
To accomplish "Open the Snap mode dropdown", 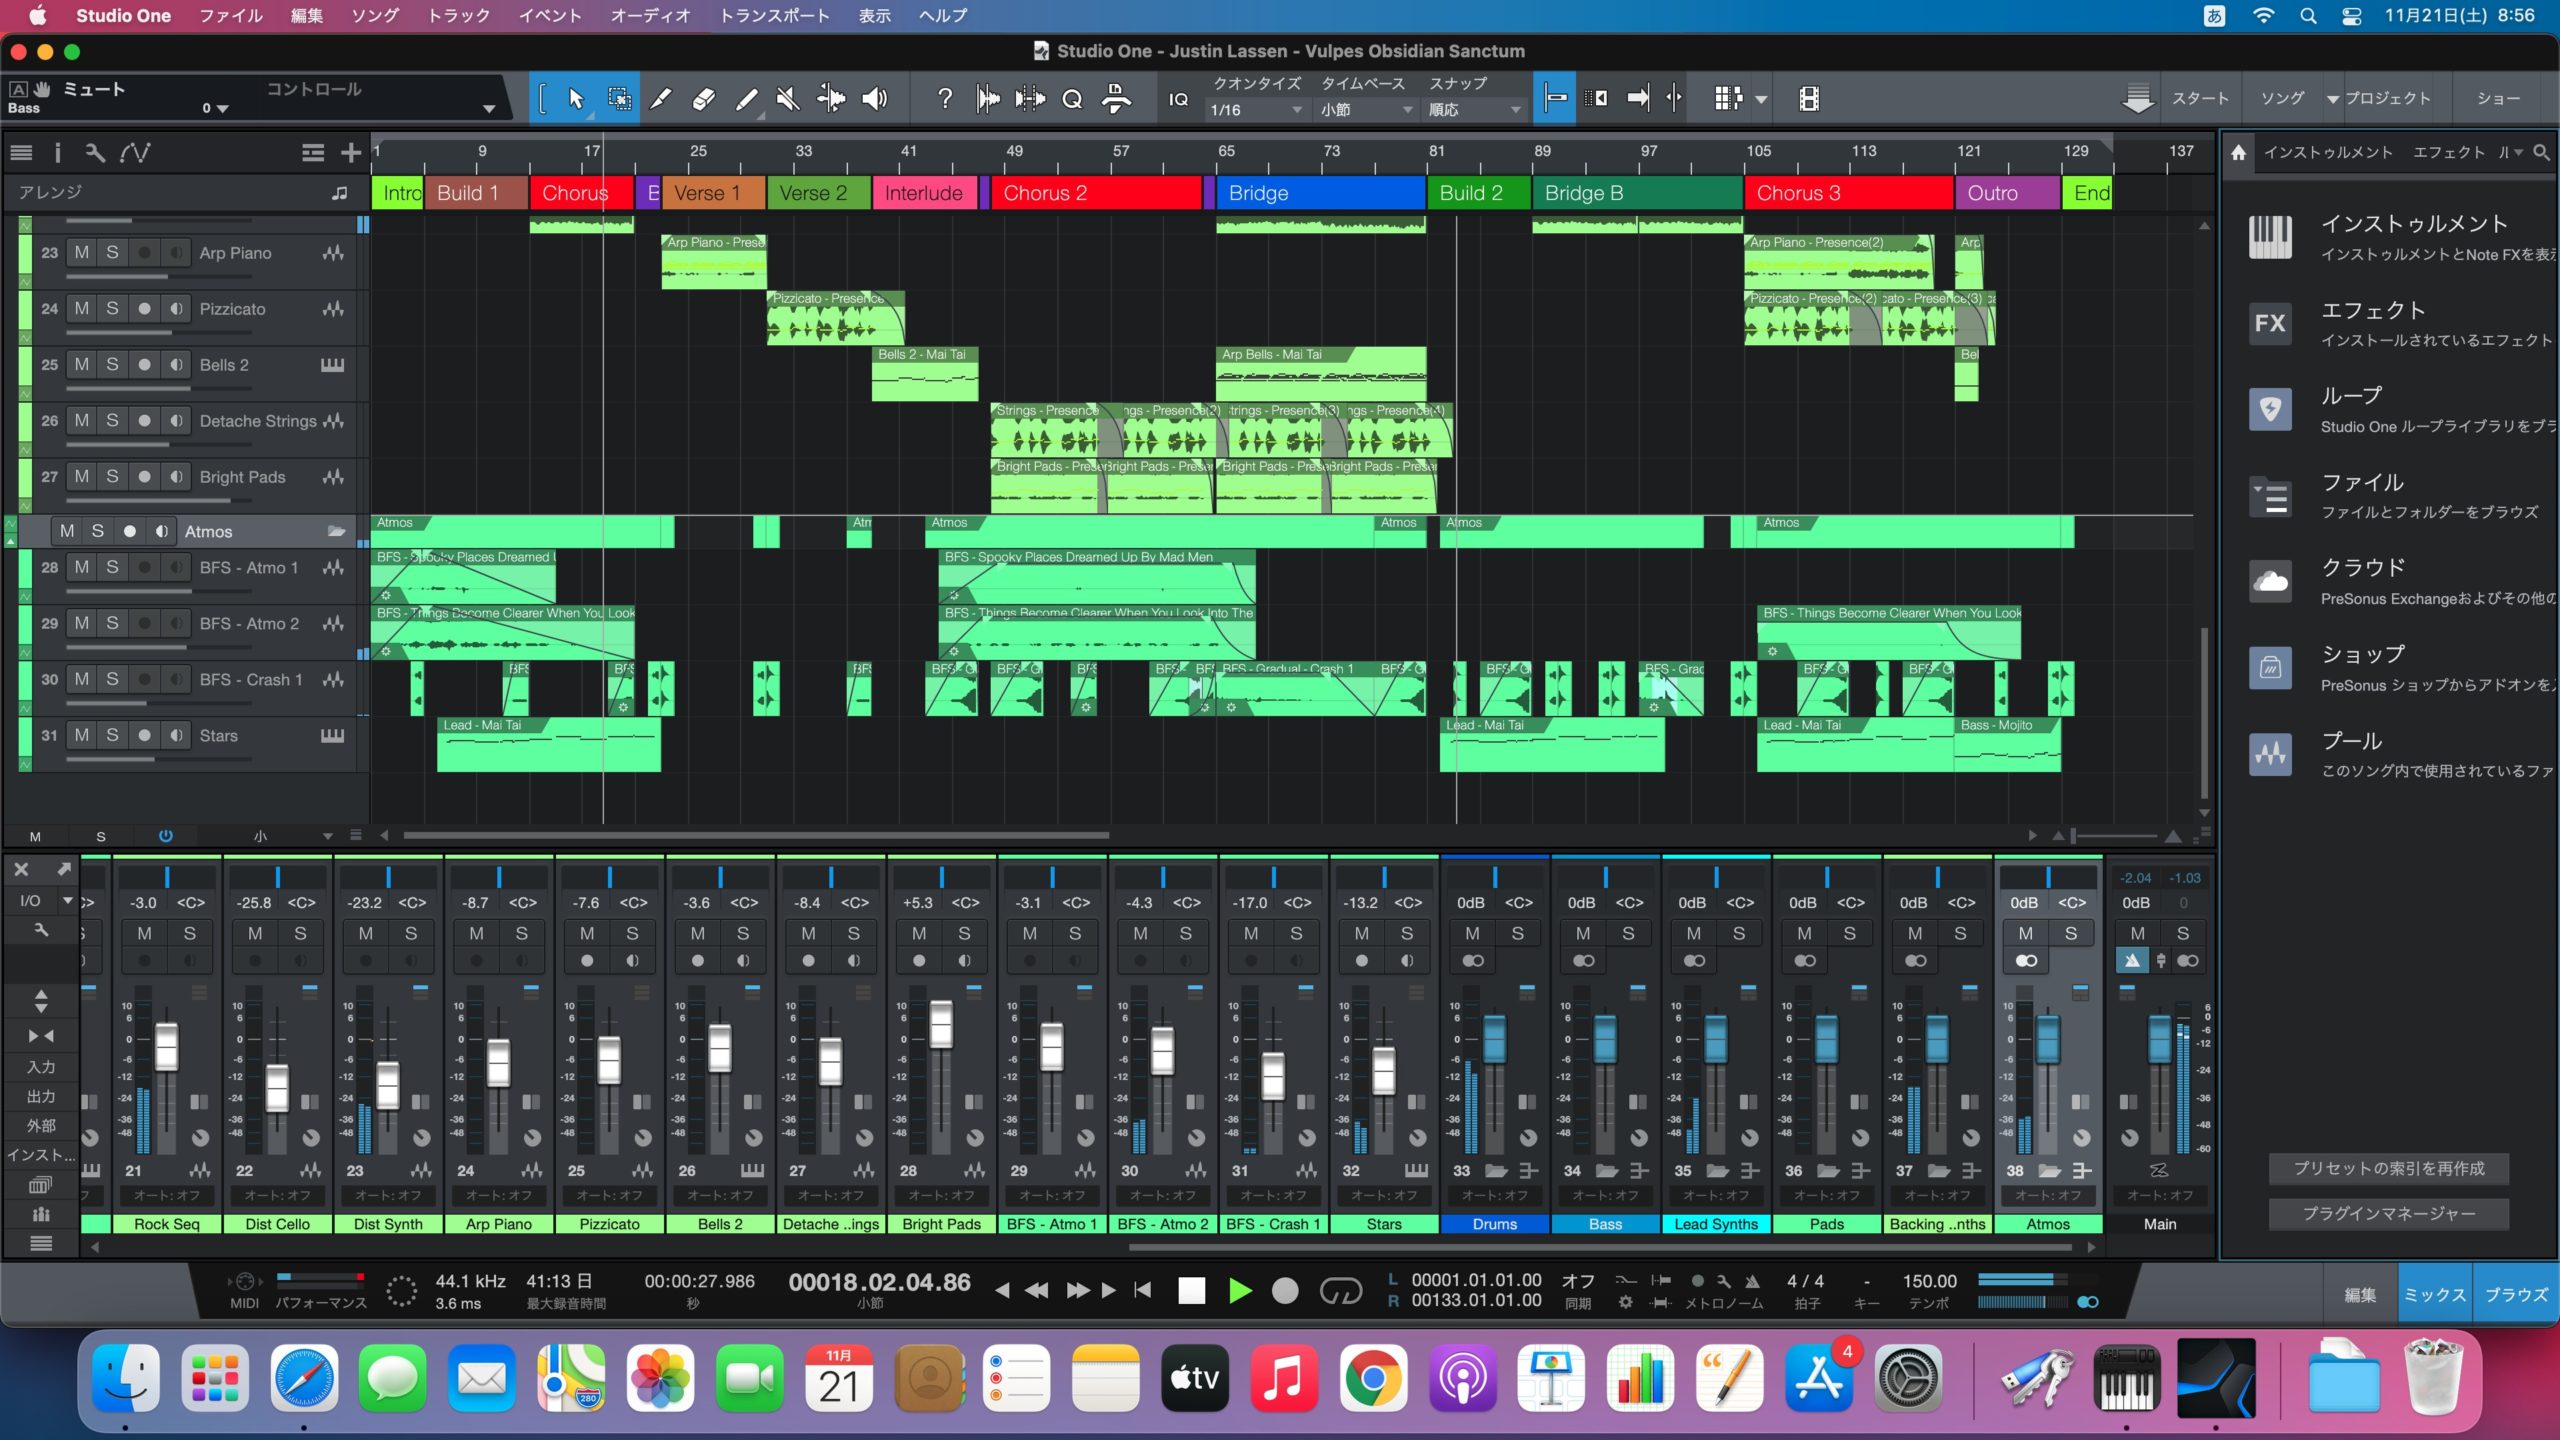I will click(x=1474, y=110).
